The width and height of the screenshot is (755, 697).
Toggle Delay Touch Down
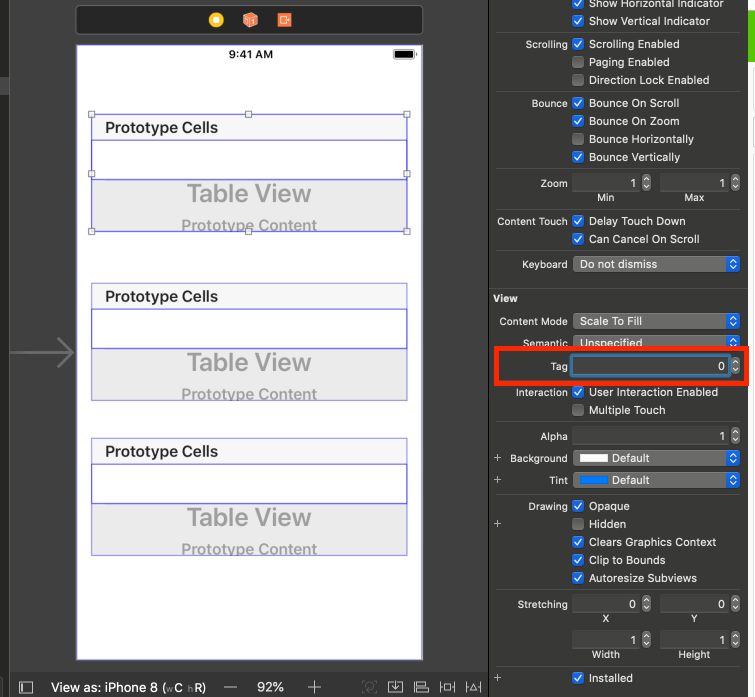click(578, 221)
